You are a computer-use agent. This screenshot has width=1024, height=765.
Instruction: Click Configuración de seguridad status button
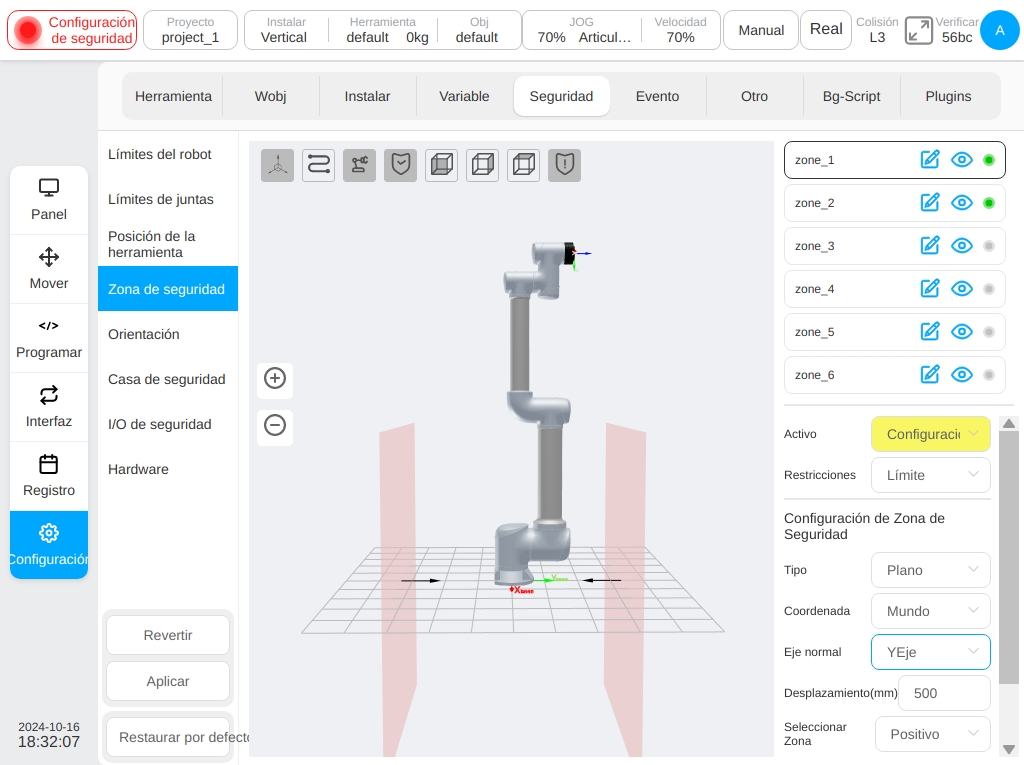click(x=72, y=30)
